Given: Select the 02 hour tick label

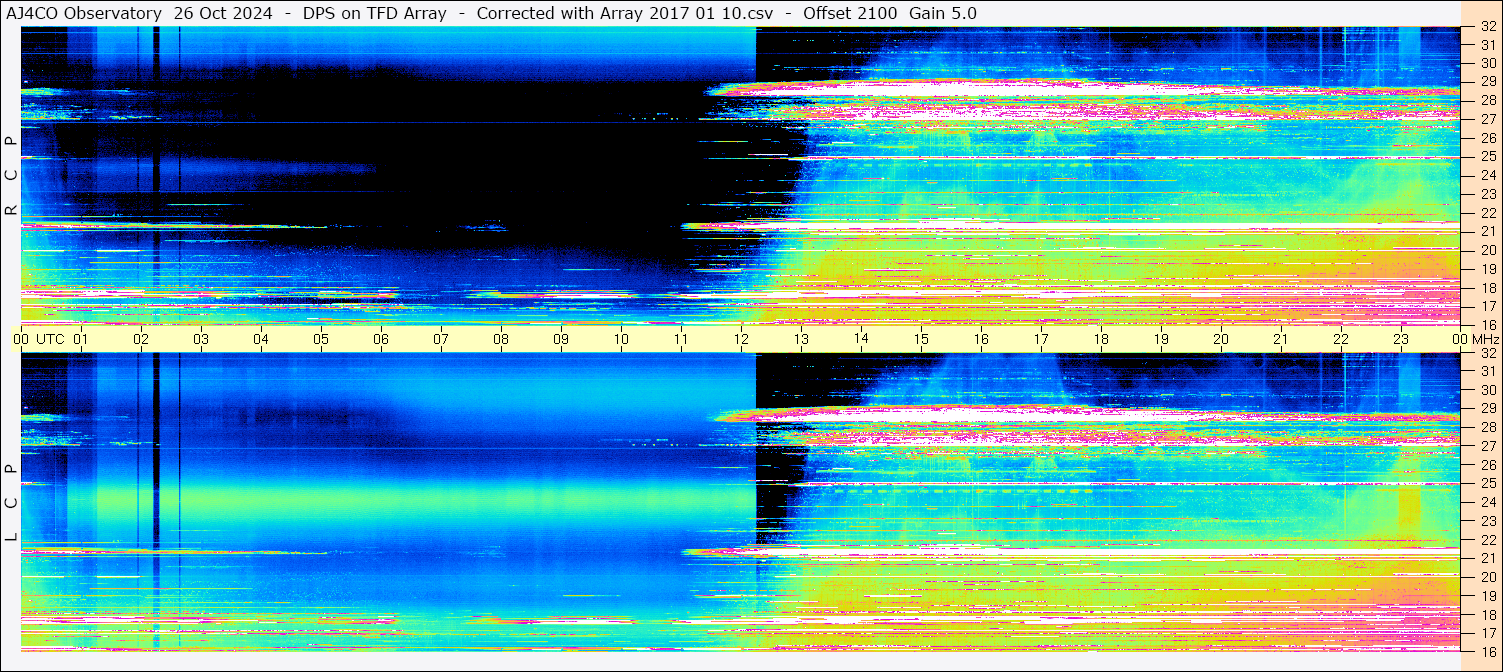Looking at the screenshot, I should tap(141, 339).
